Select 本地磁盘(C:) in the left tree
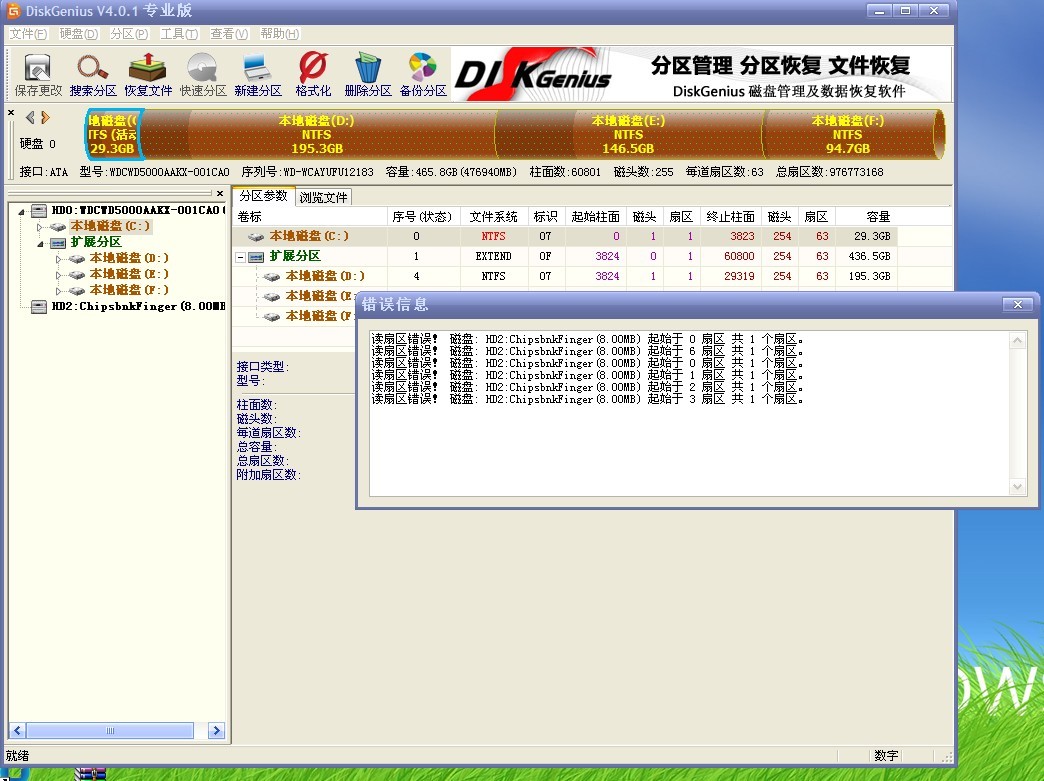The height and width of the screenshot is (781, 1044). pyautogui.click(x=111, y=226)
